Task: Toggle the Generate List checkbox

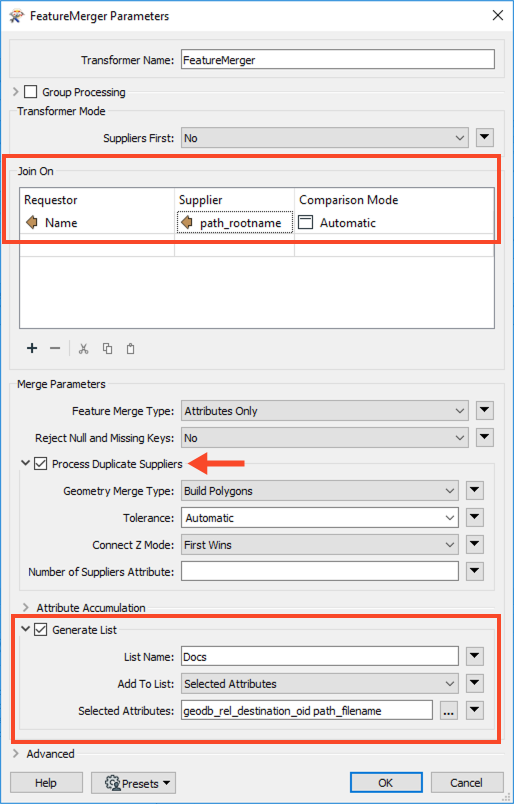Action: 41,630
